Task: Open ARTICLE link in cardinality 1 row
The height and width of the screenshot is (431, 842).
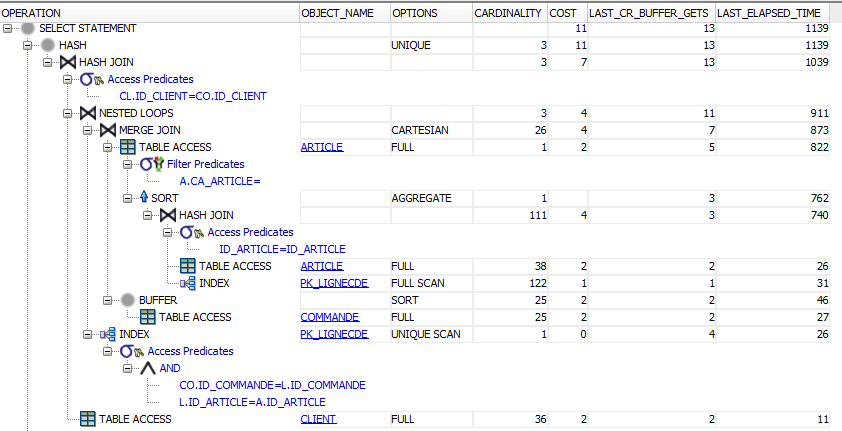Action: pyautogui.click(x=322, y=148)
